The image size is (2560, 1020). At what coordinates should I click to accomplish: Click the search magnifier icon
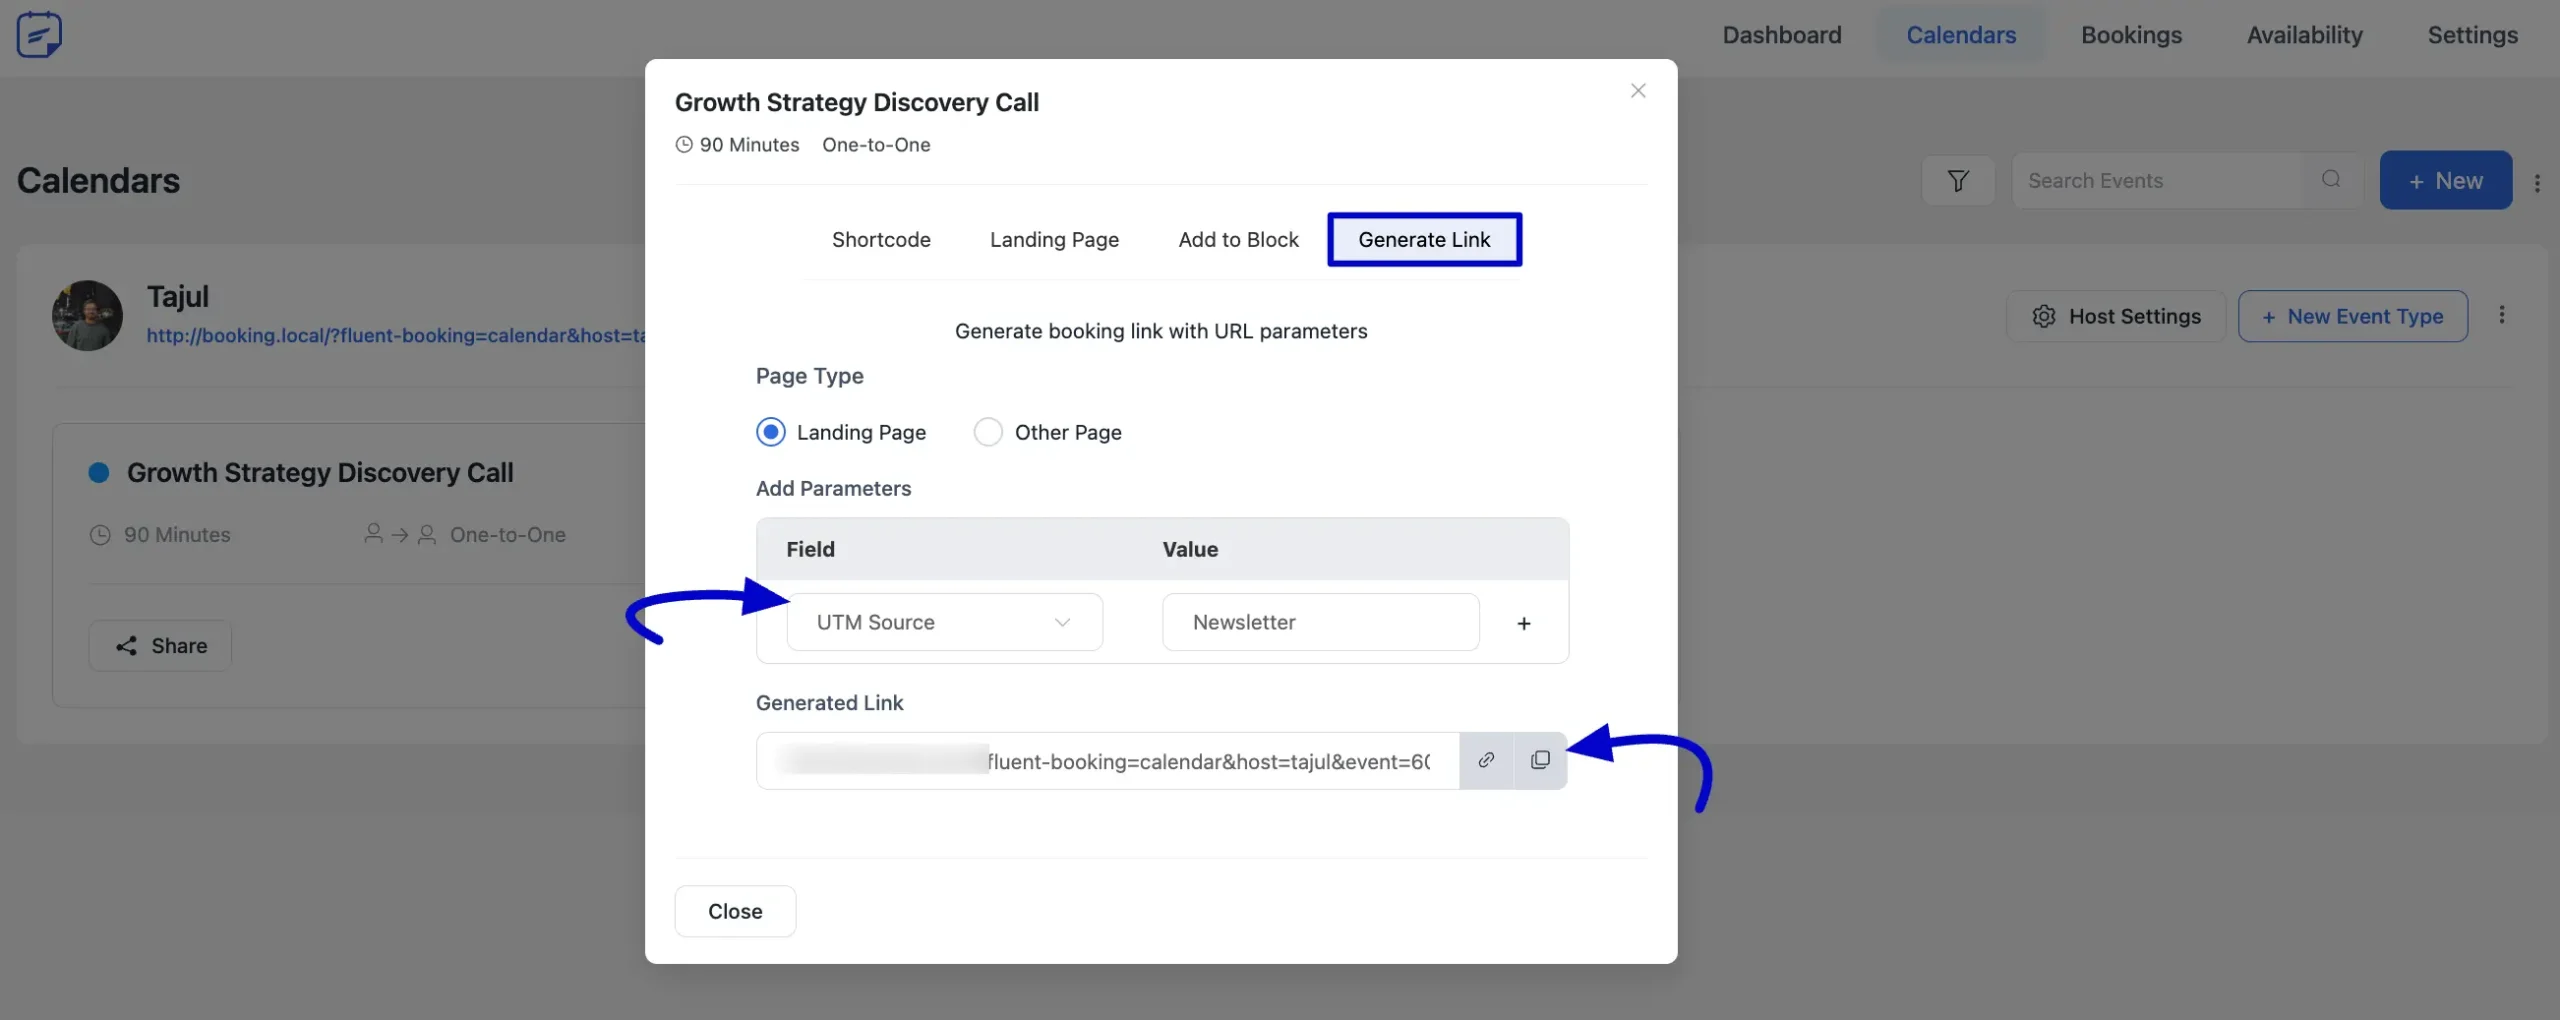[x=2331, y=180]
